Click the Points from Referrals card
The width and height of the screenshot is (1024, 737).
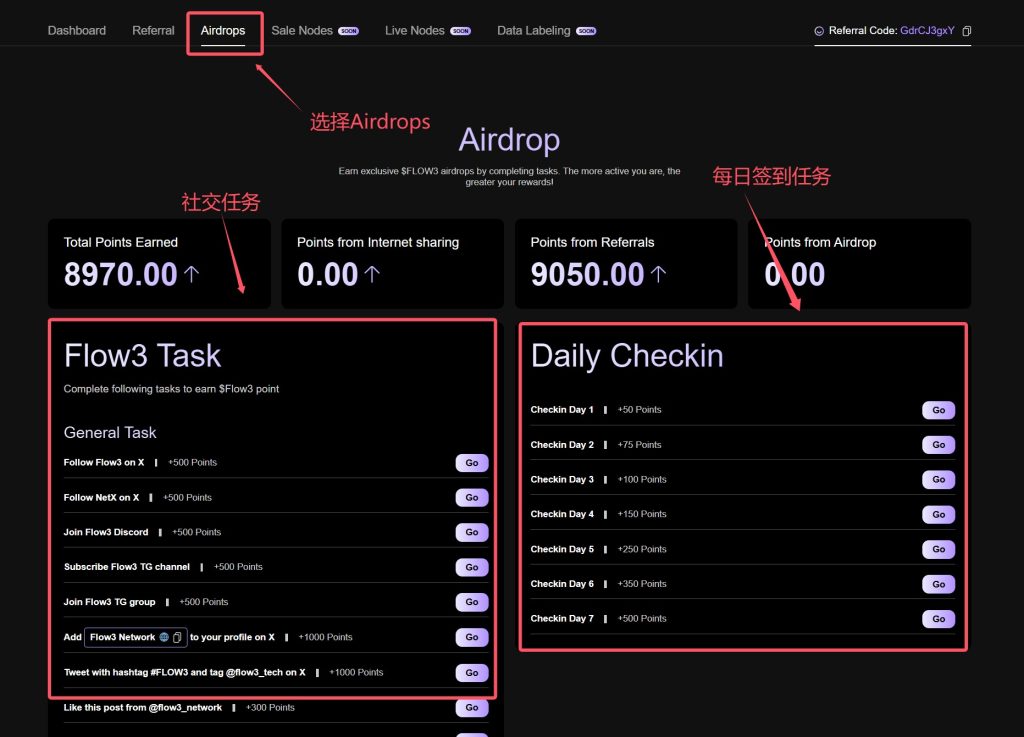[x=626, y=264]
